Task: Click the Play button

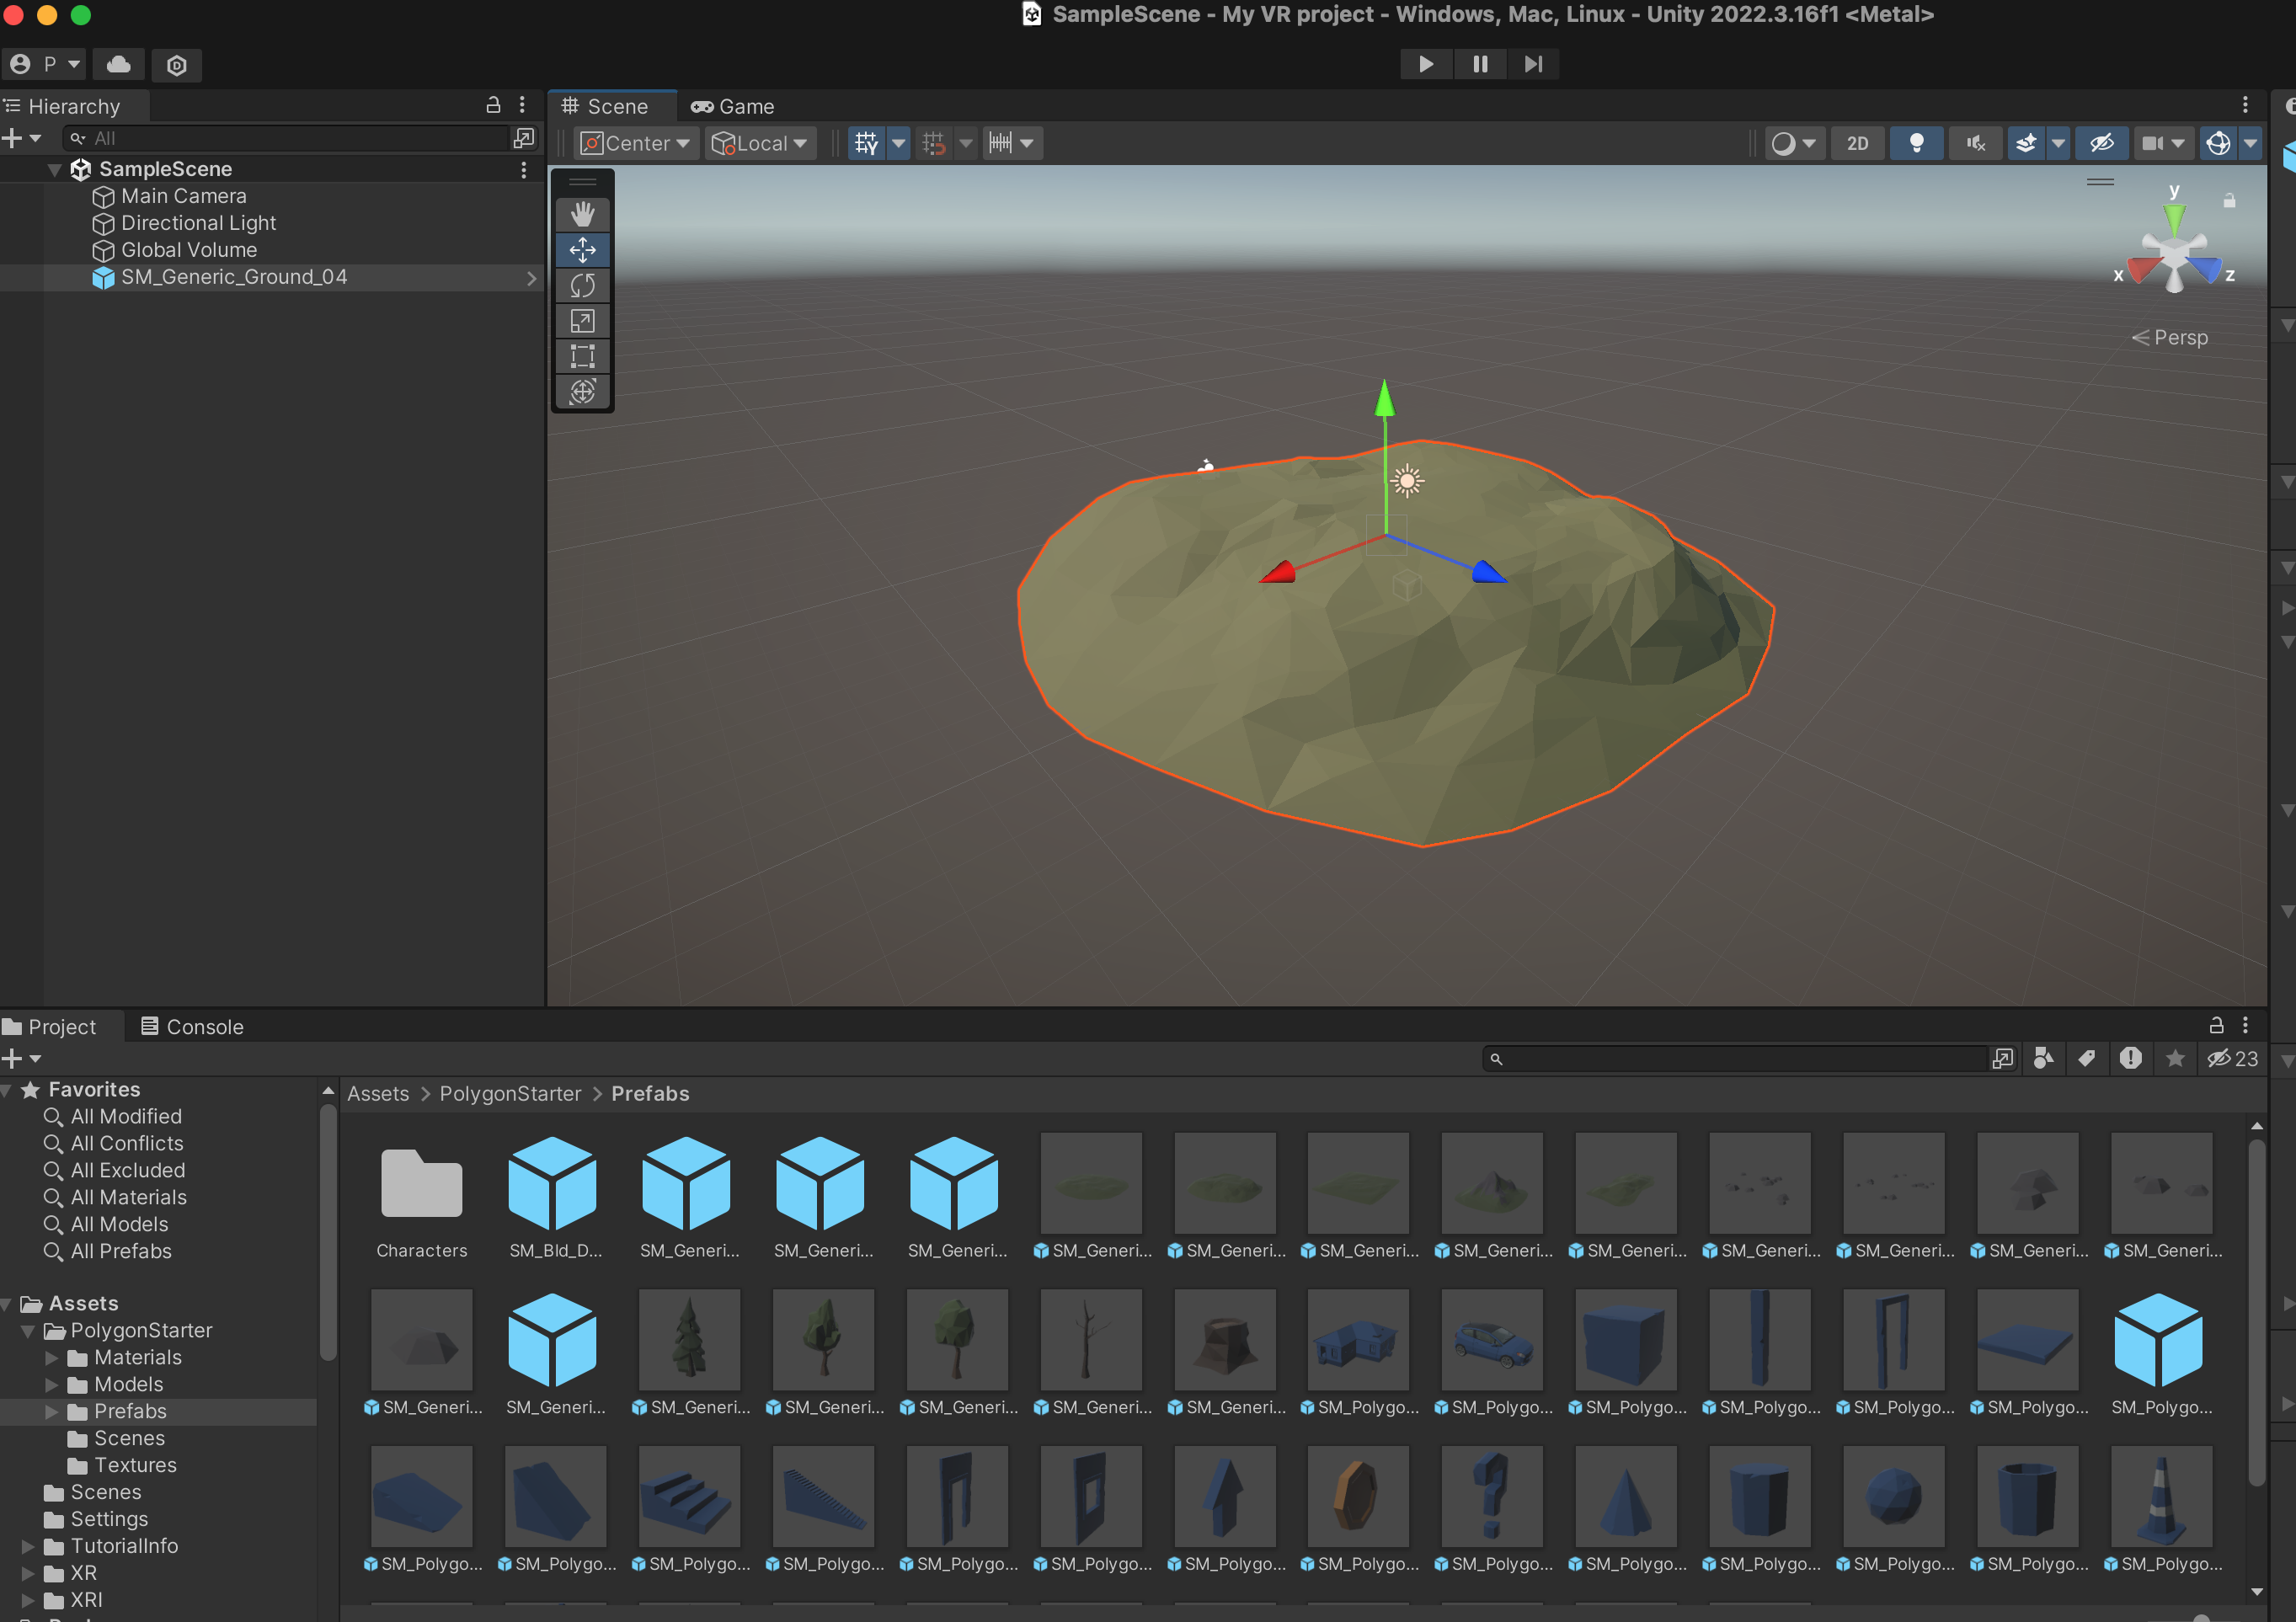Action: 1425,64
